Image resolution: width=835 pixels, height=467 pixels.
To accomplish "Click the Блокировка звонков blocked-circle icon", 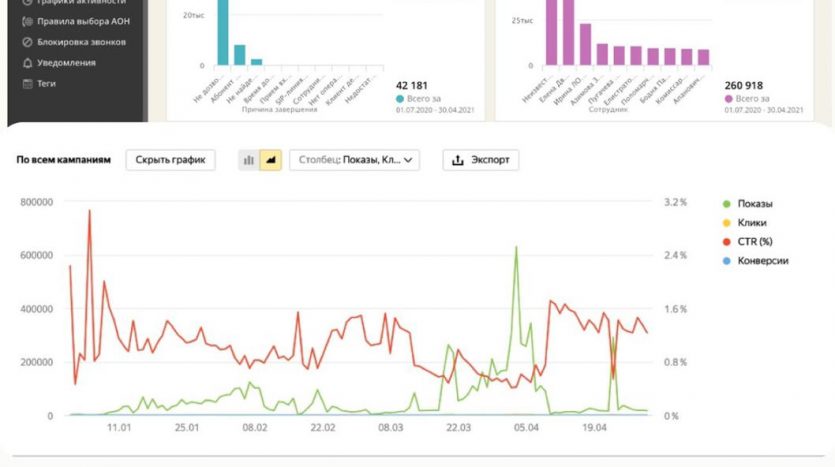I will (26, 42).
